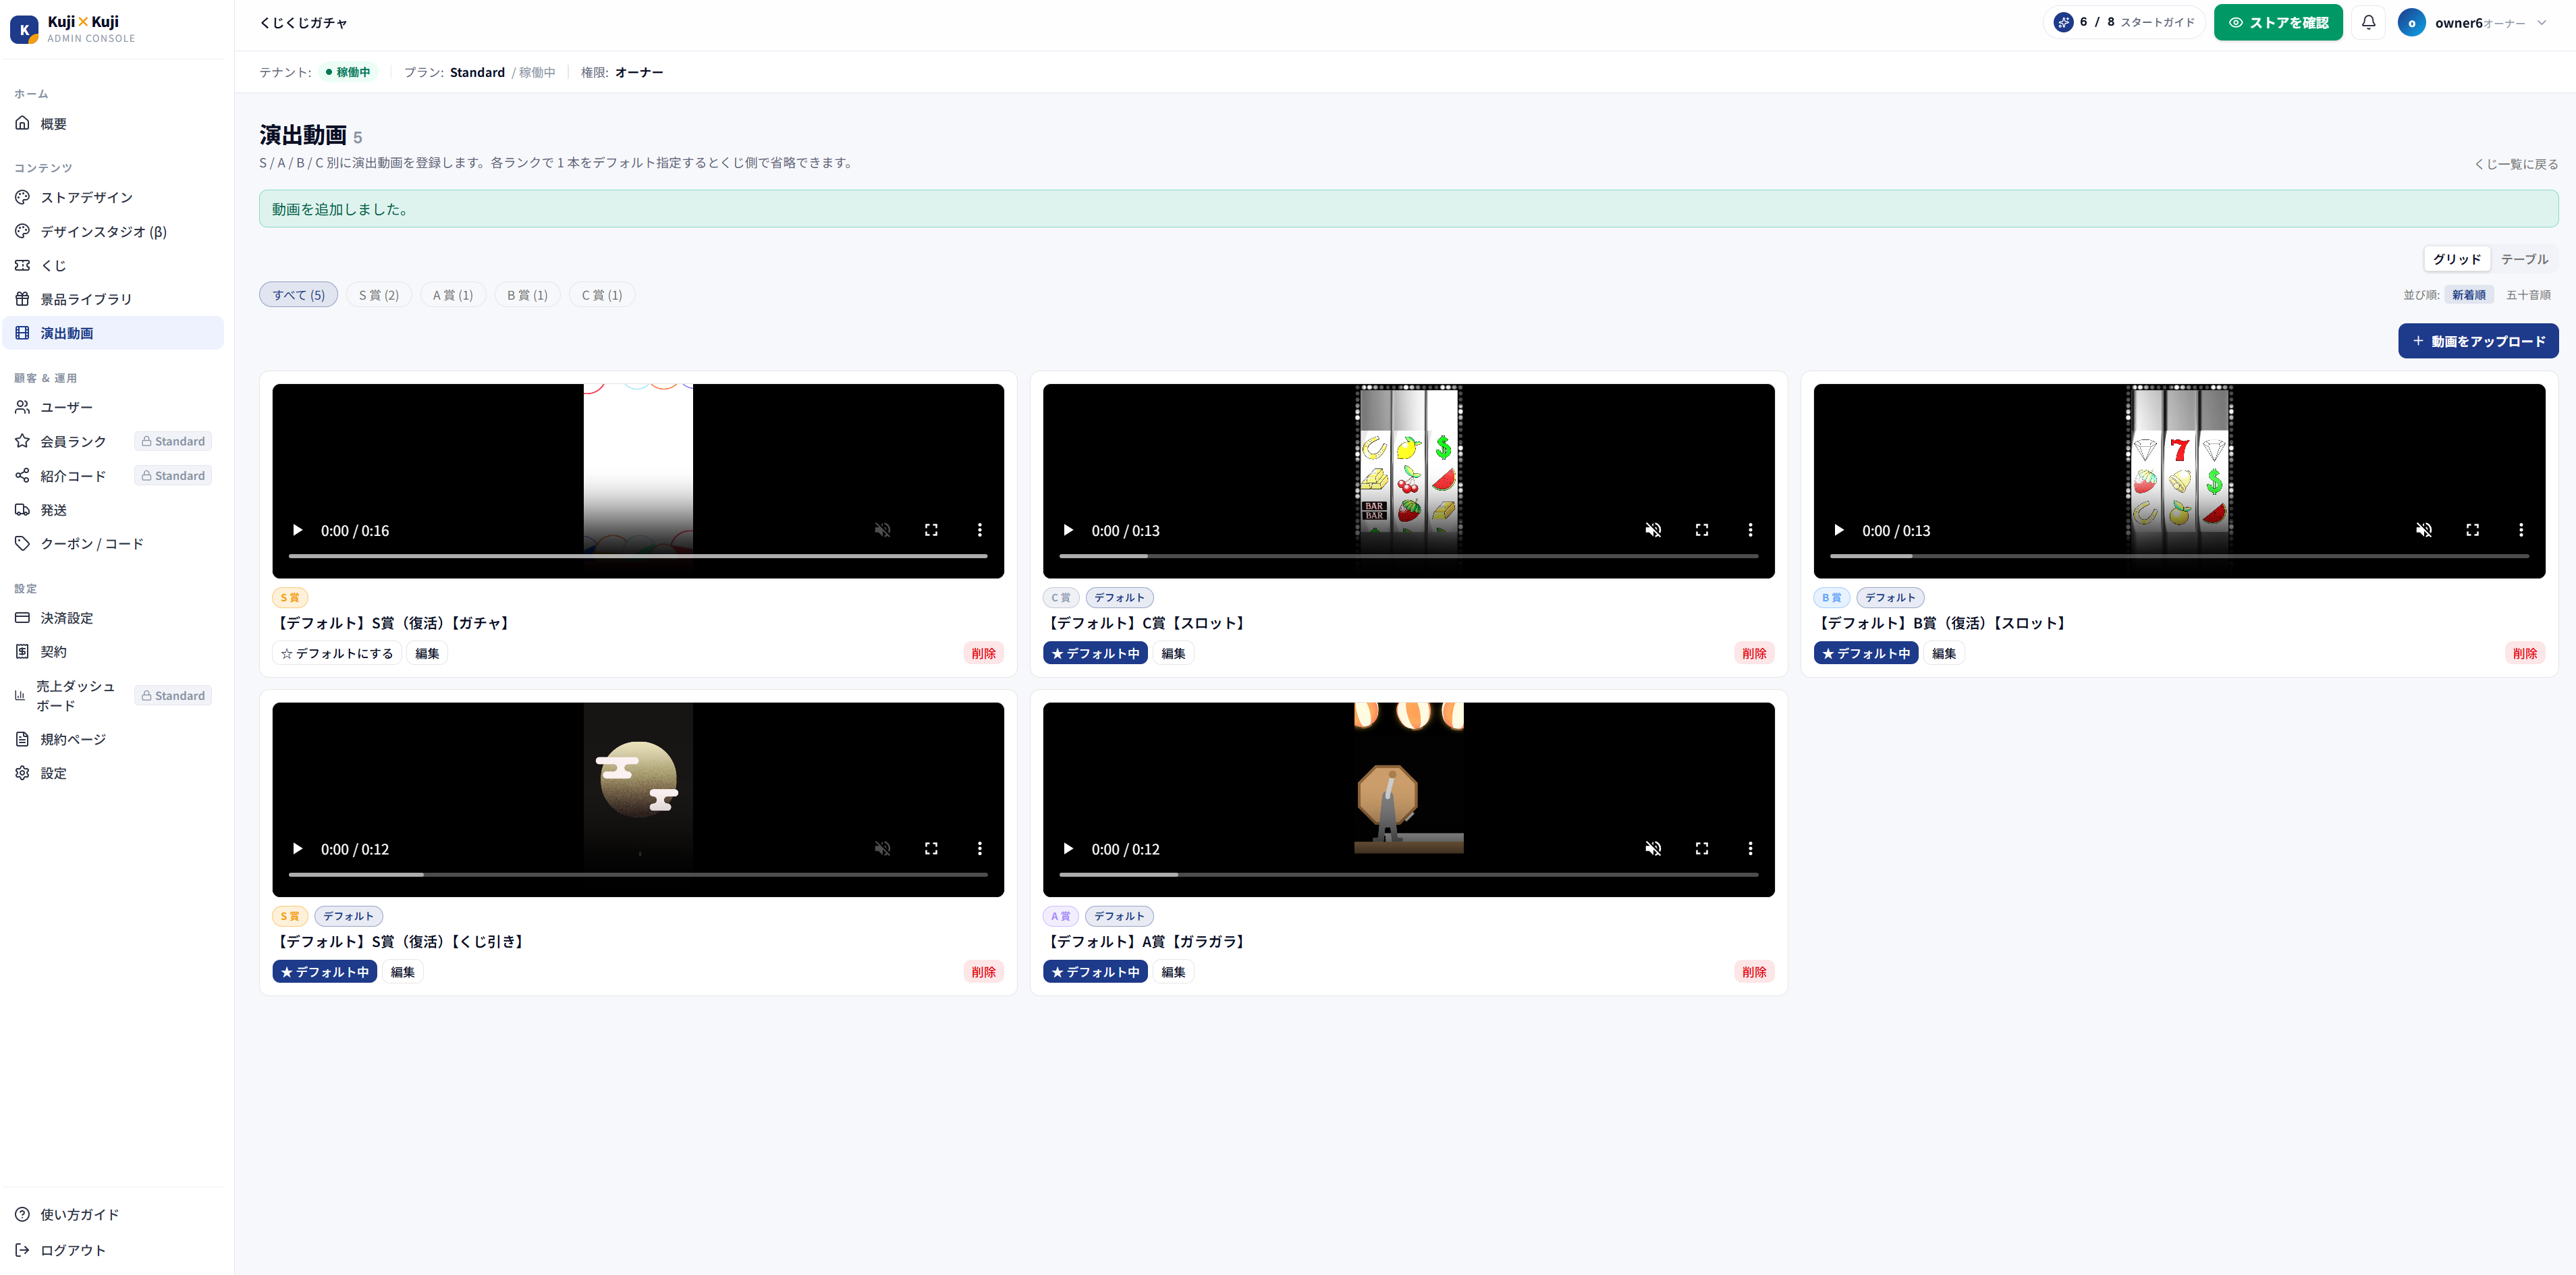Open 使い方ガイド help
Screen dimensions: 2576x1275
pyautogui.click(x=113, y=1215)
